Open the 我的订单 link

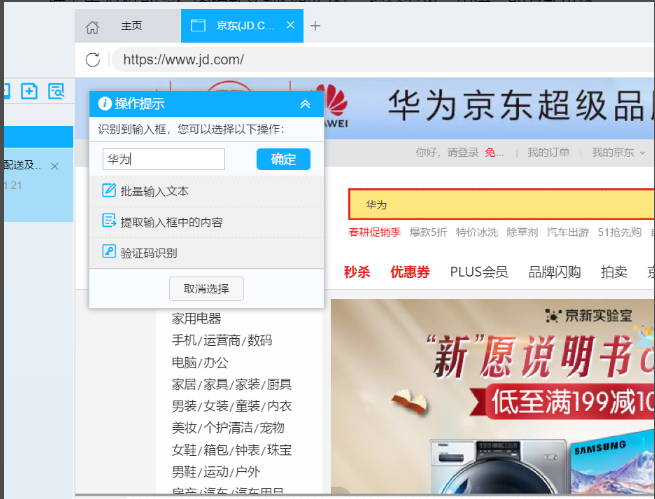coord(548,152)
